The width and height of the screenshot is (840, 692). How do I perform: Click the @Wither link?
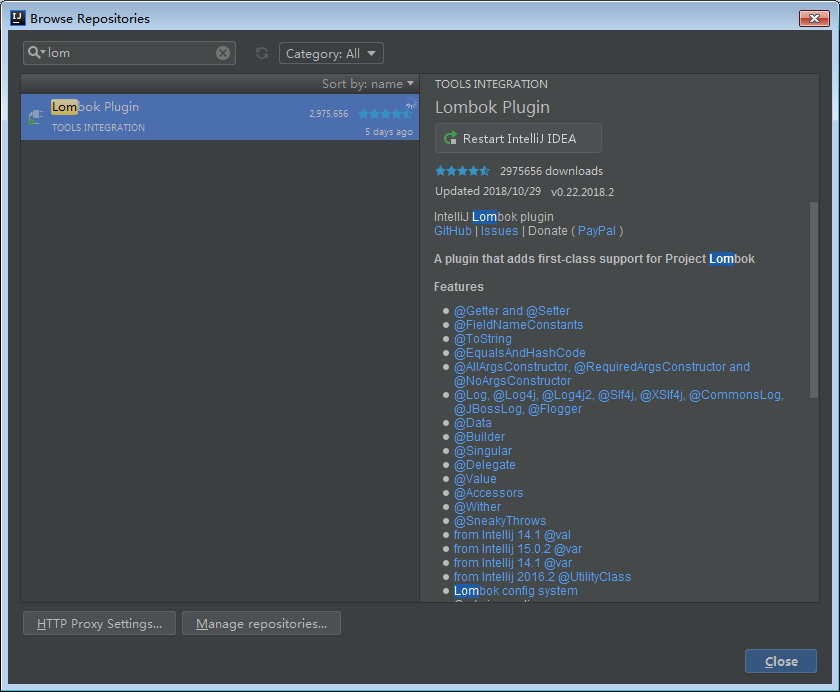(477, 507)
